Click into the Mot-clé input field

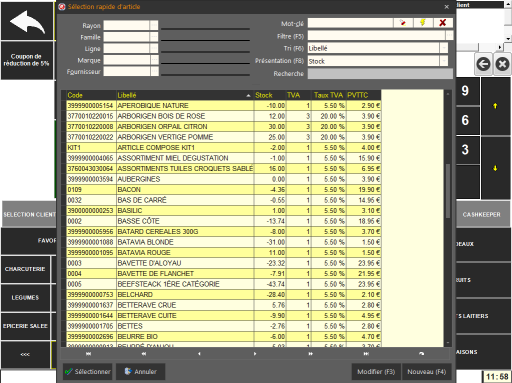tap(350, 23)
